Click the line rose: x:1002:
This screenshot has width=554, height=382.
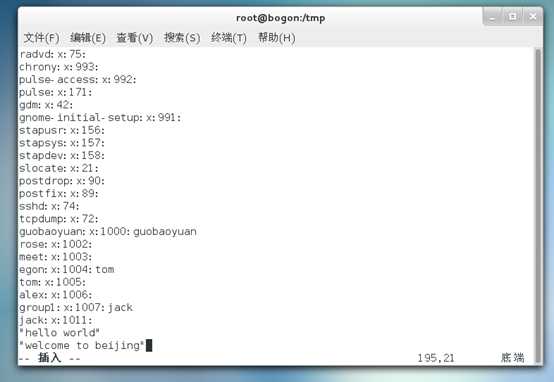[55, 245]
